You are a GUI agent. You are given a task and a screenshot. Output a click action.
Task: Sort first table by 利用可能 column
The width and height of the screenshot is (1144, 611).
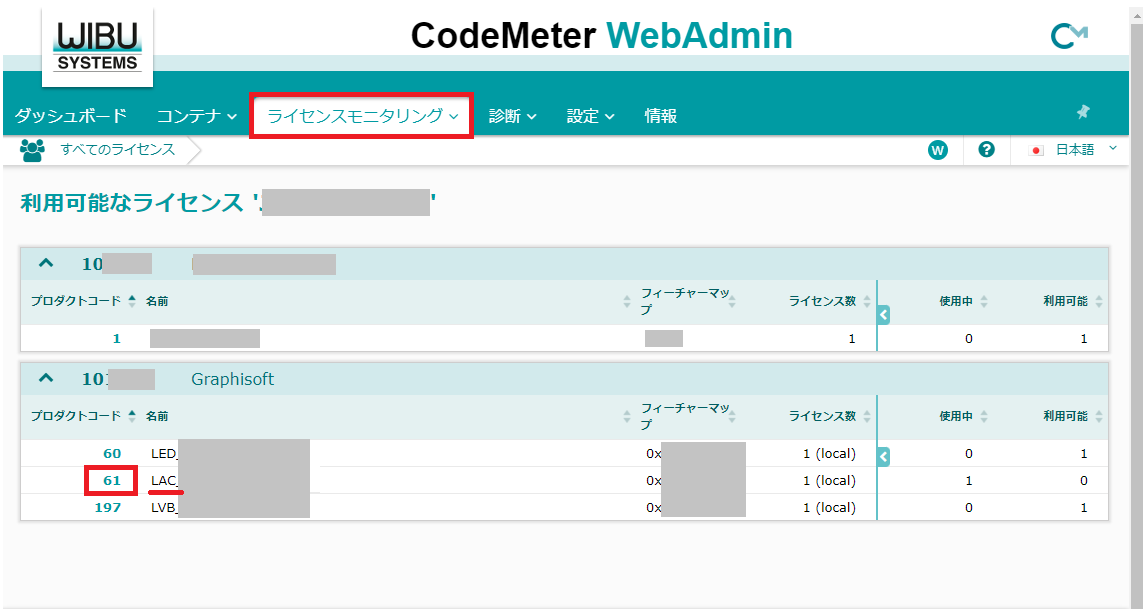coord(1072,301)
